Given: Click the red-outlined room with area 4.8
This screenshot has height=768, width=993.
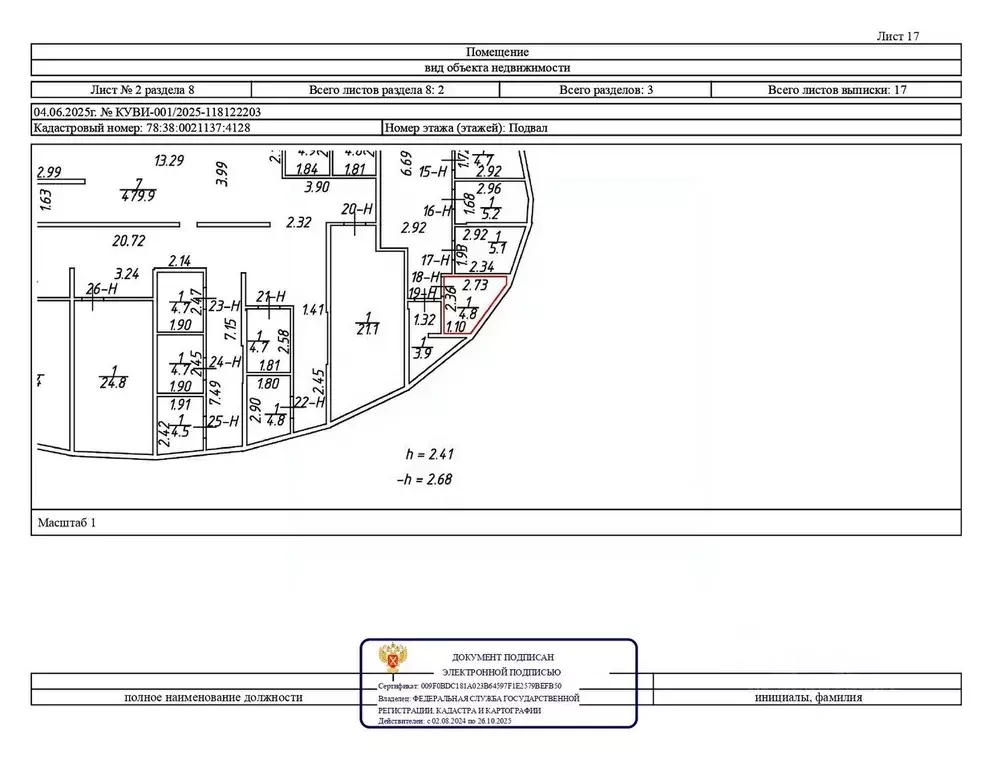Looking at the screenshot, I should tap(468, 305).
